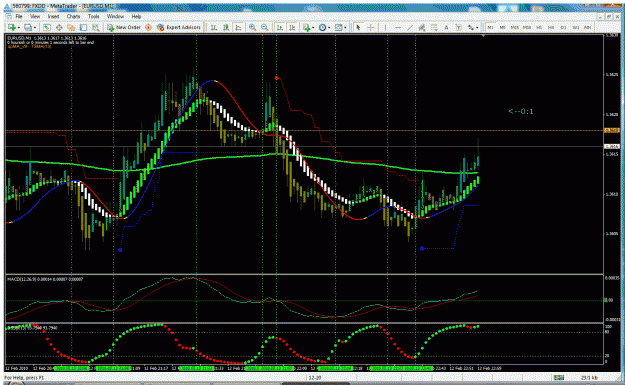Click the "For Help, press F1" status text

coord(24,377)
